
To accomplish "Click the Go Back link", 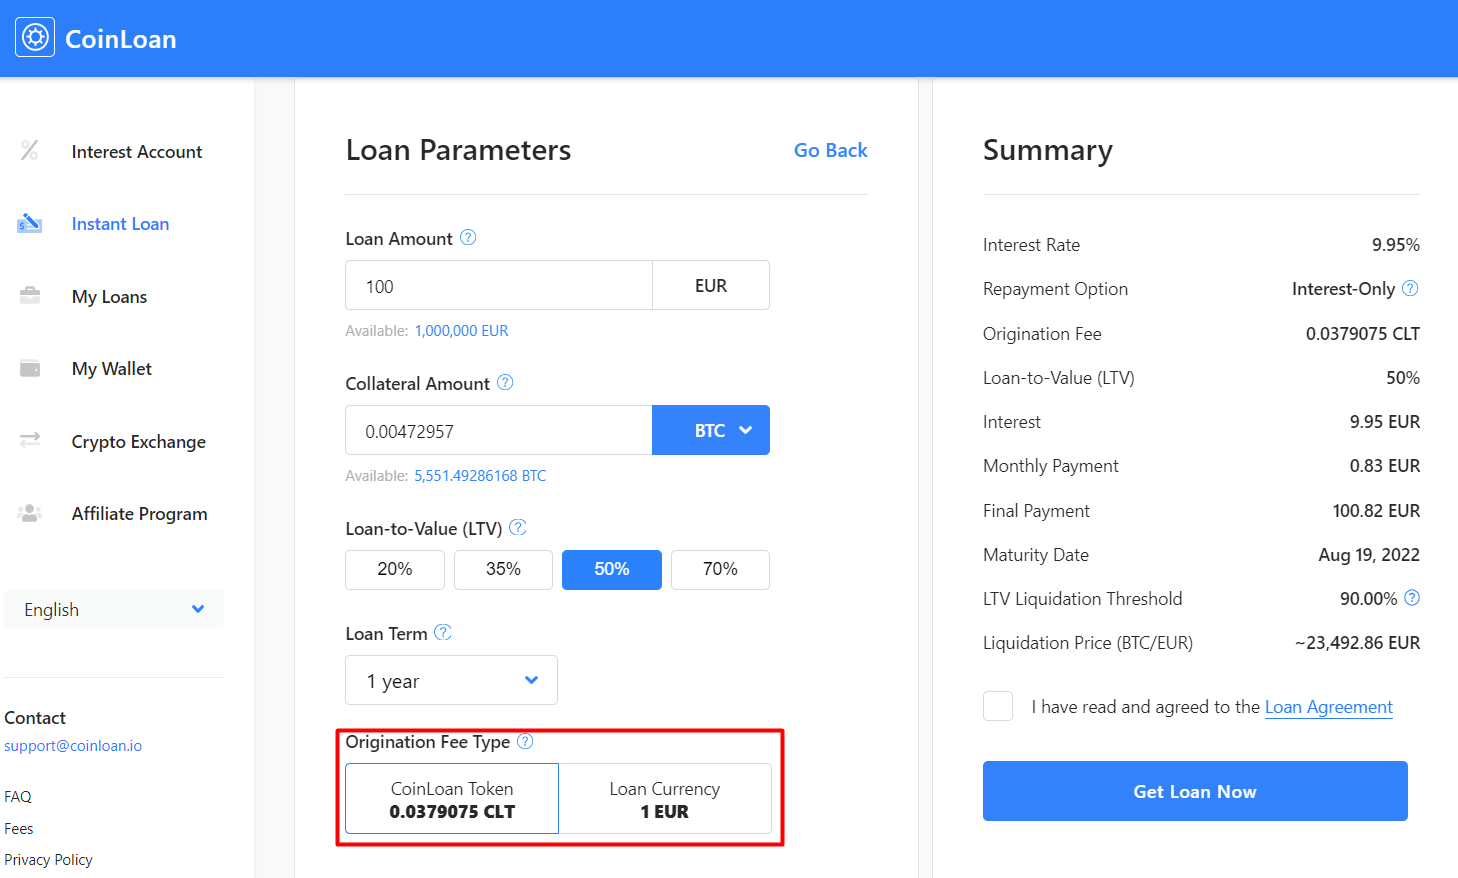I will pyautogui.click(x=830, y=150).
